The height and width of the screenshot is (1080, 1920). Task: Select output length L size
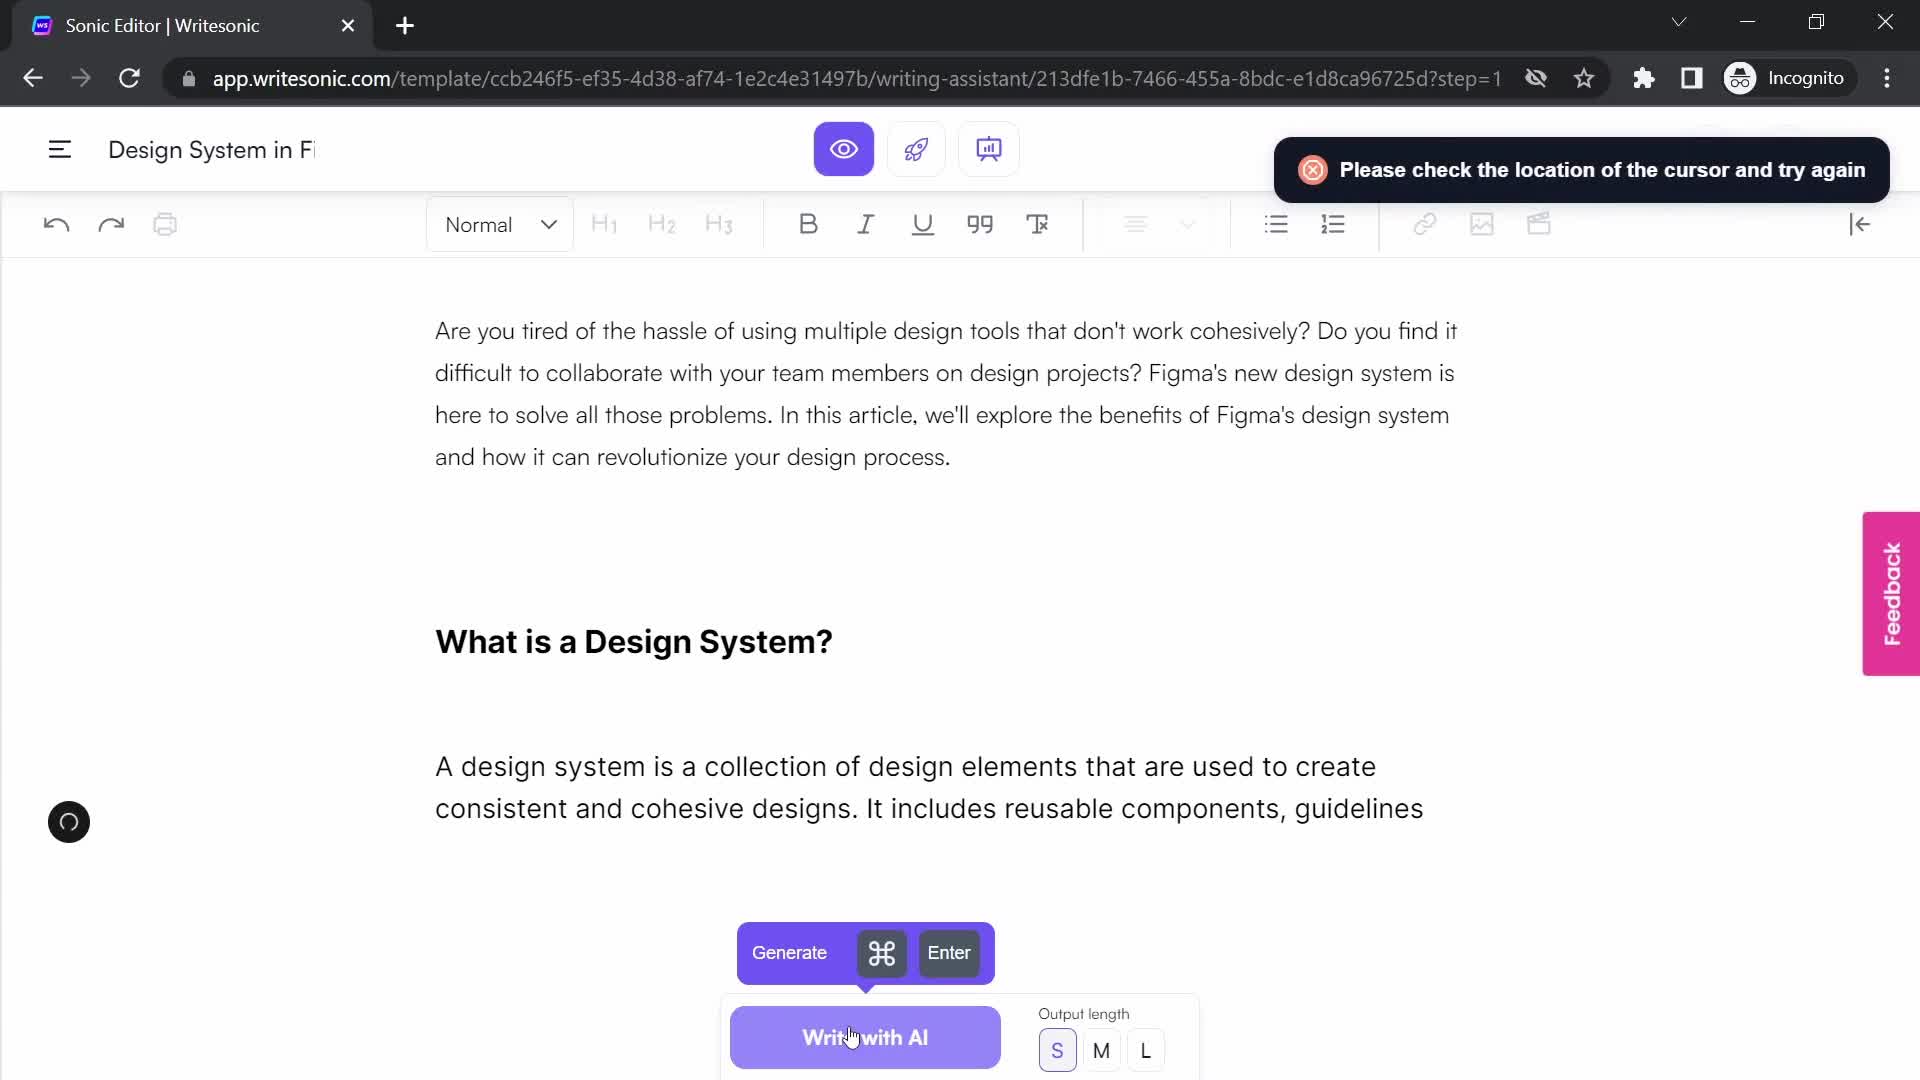click(1143, 1050)
